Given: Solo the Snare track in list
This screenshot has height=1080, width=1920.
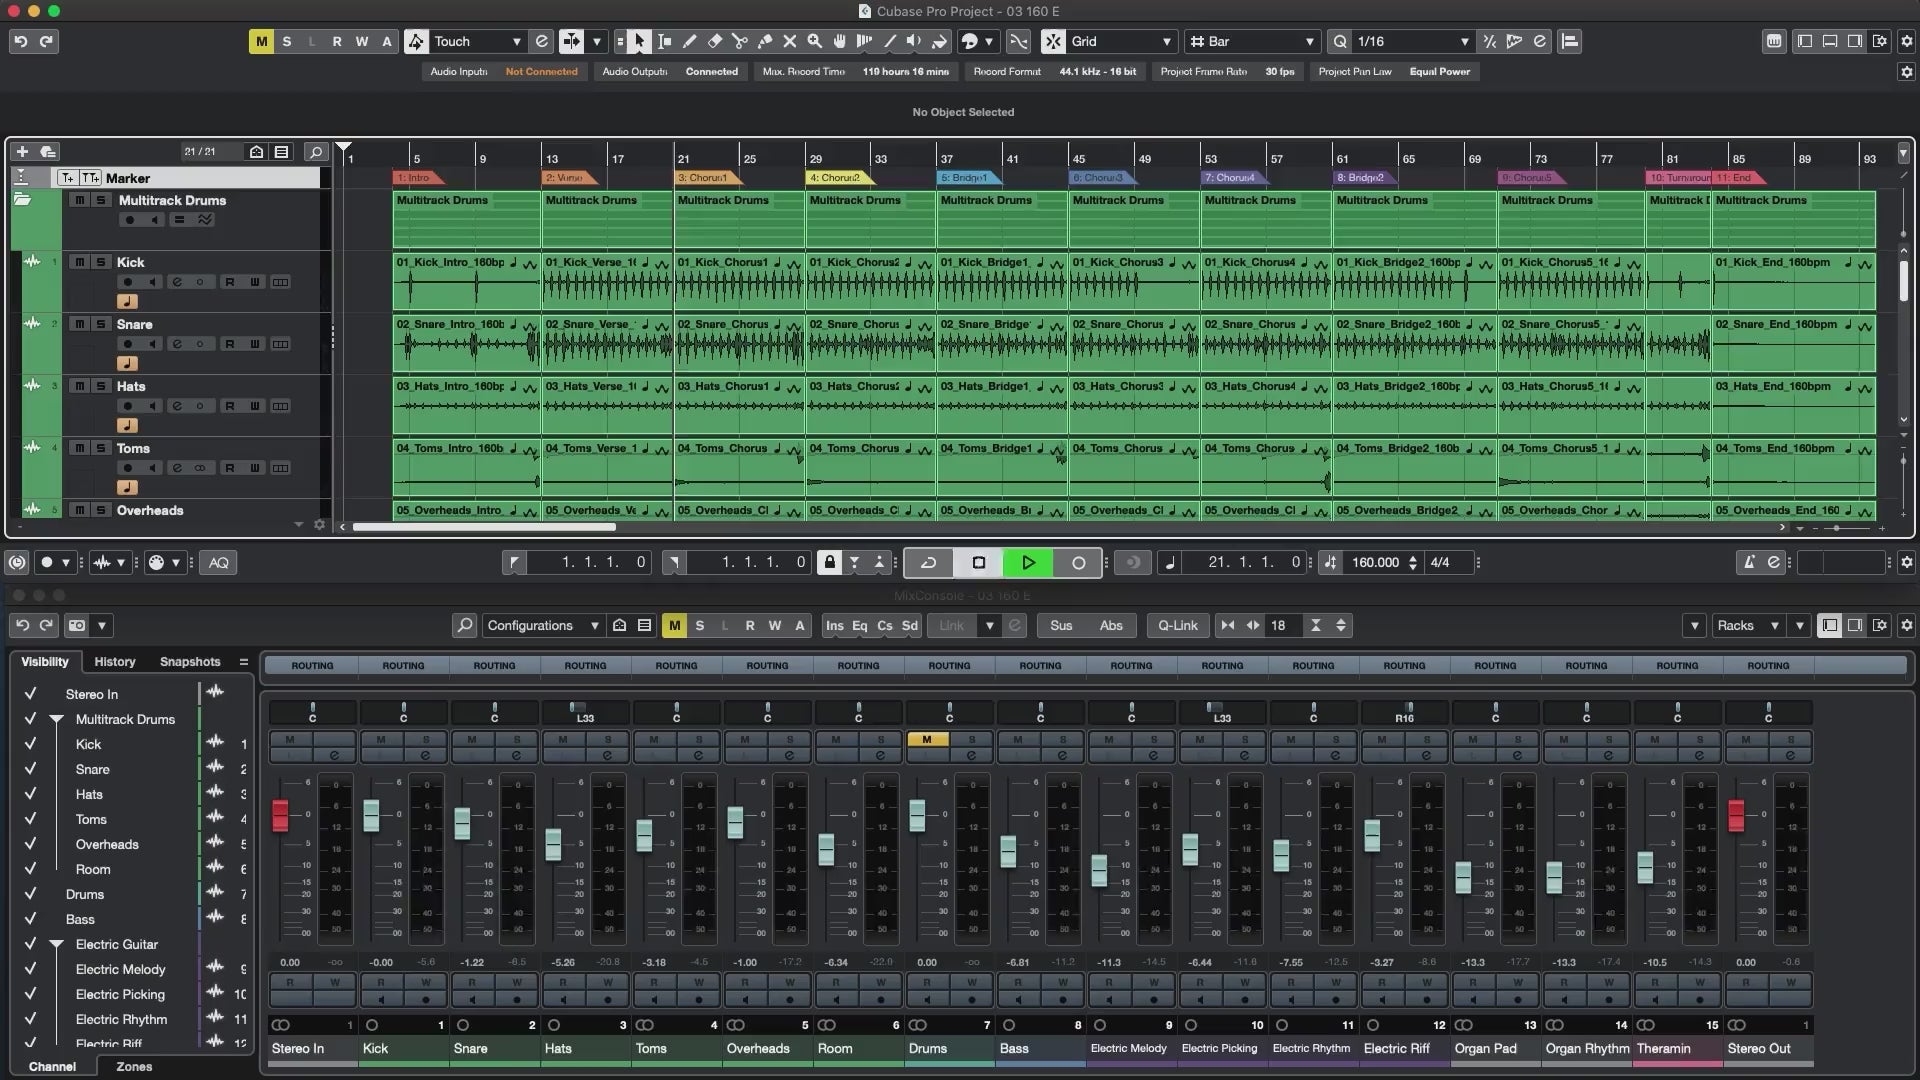Looking at the screenshot, I should coord(101,324).
